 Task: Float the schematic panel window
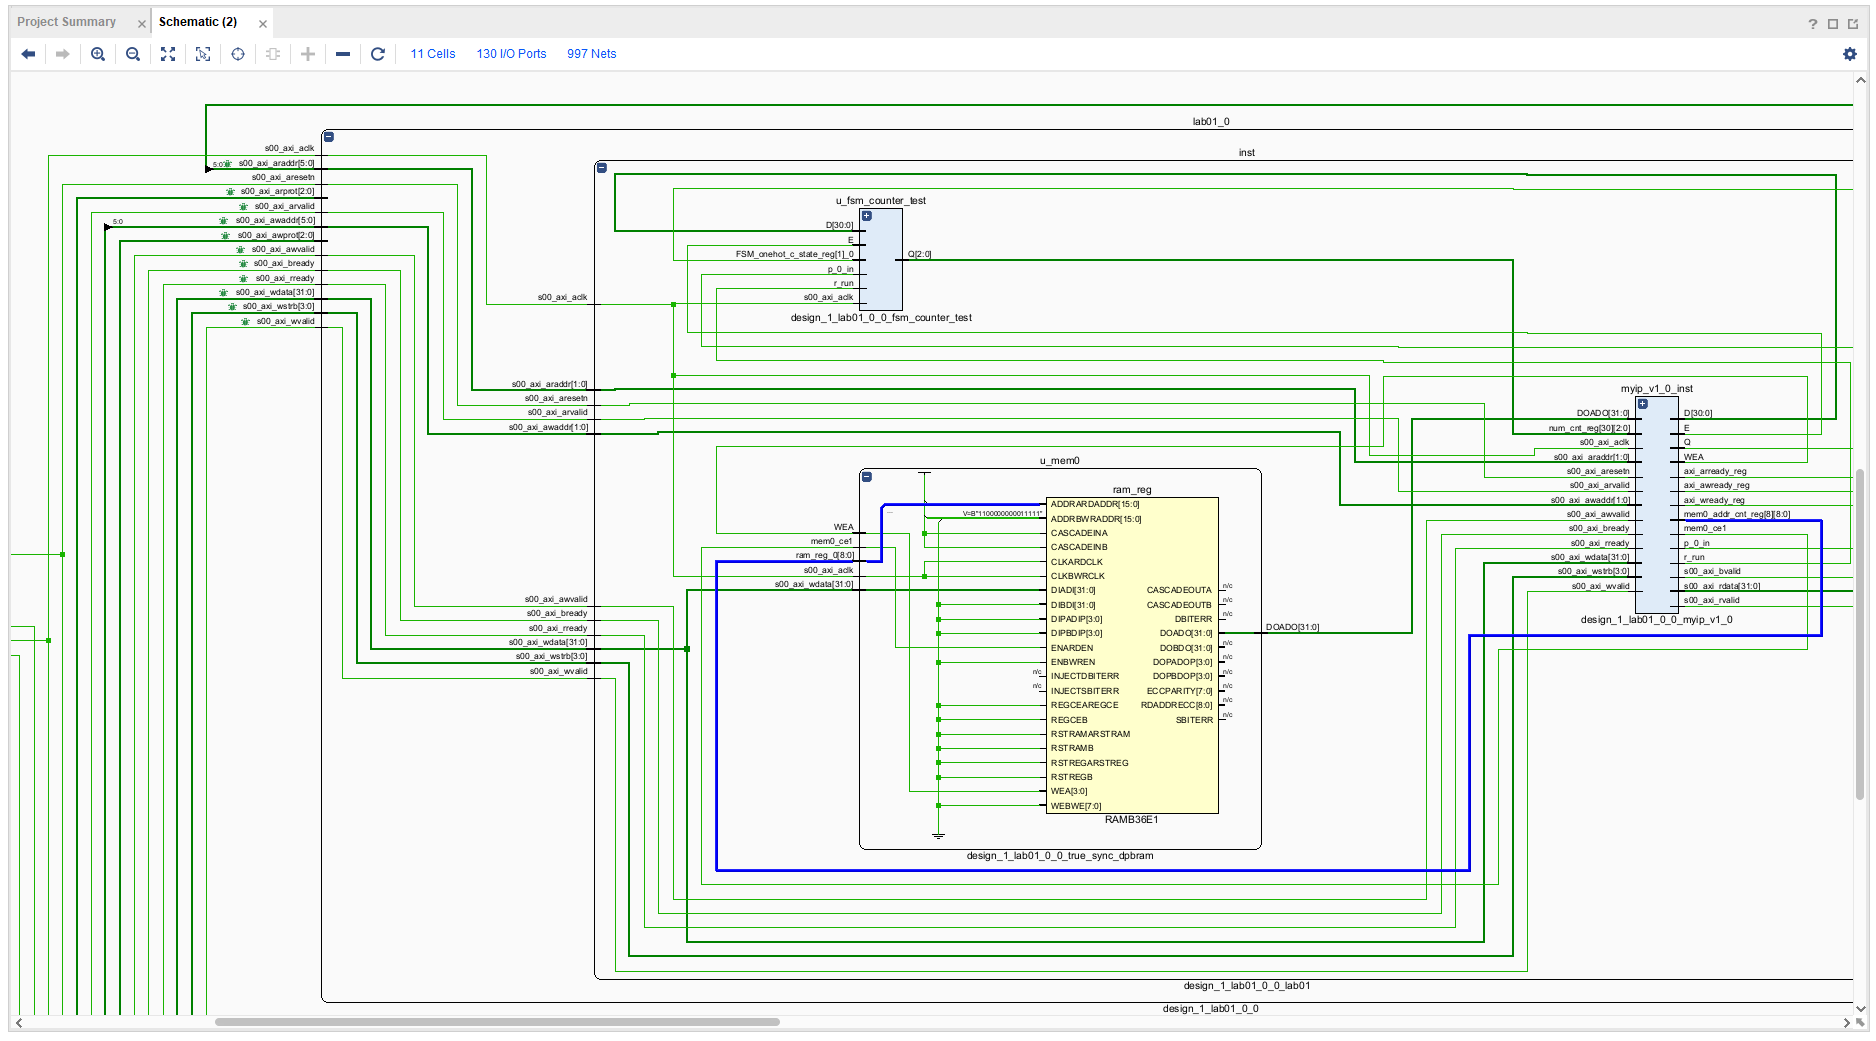click(1853, 23)
